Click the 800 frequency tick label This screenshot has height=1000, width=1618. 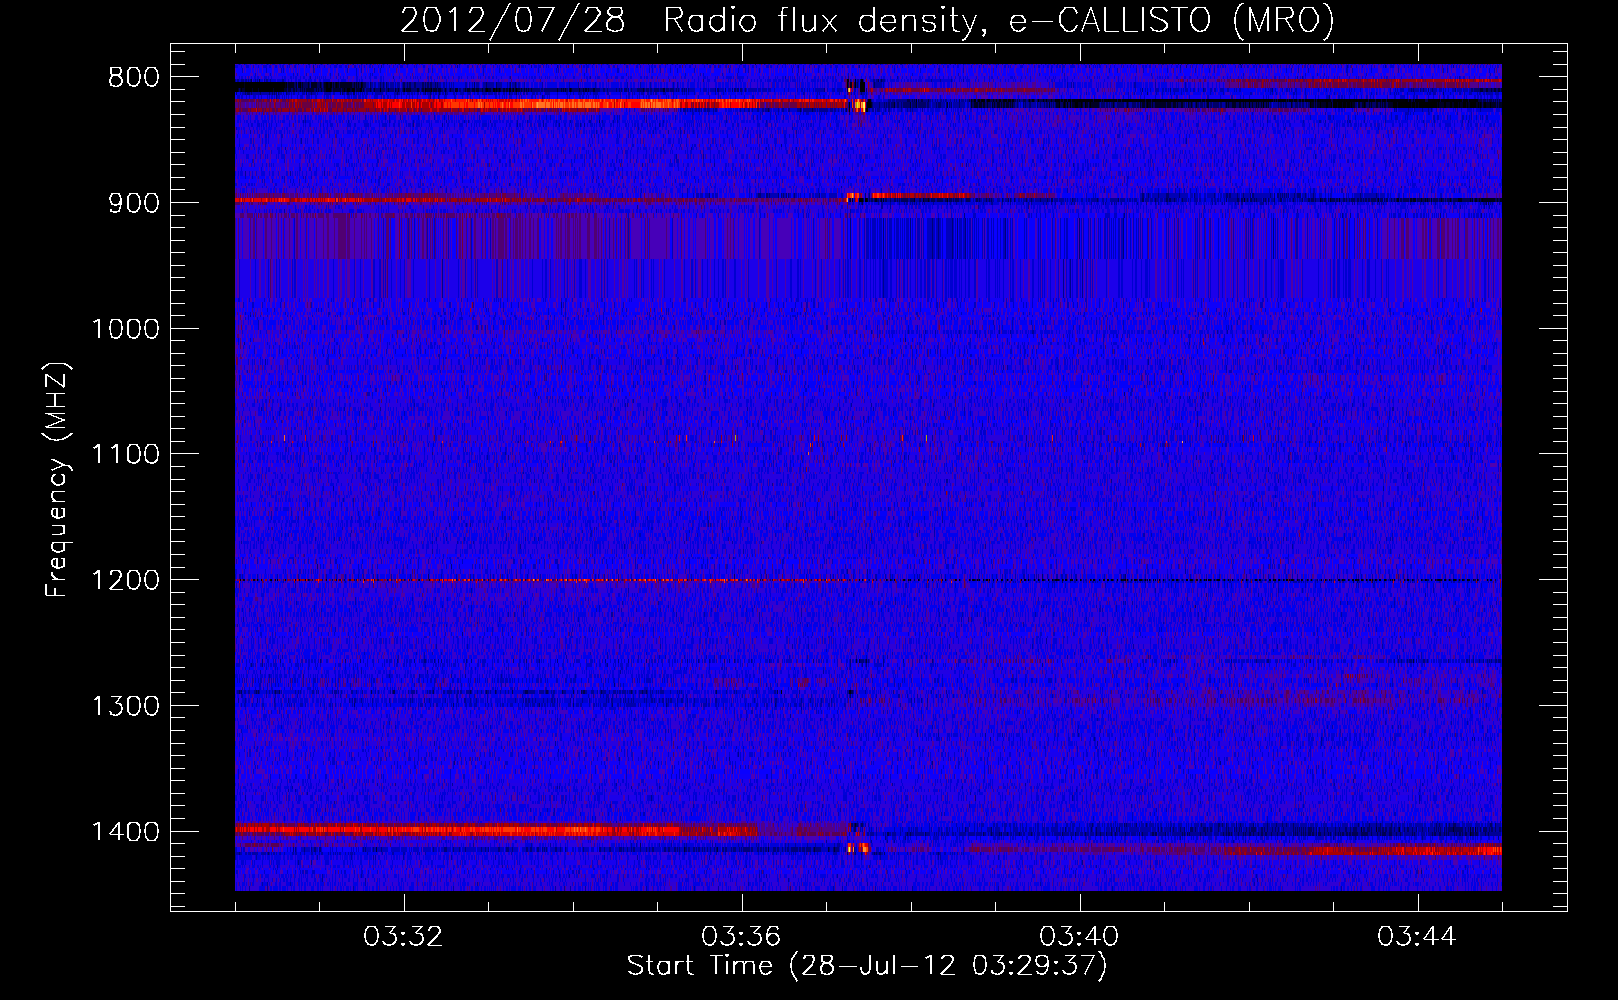click(133, 78)
